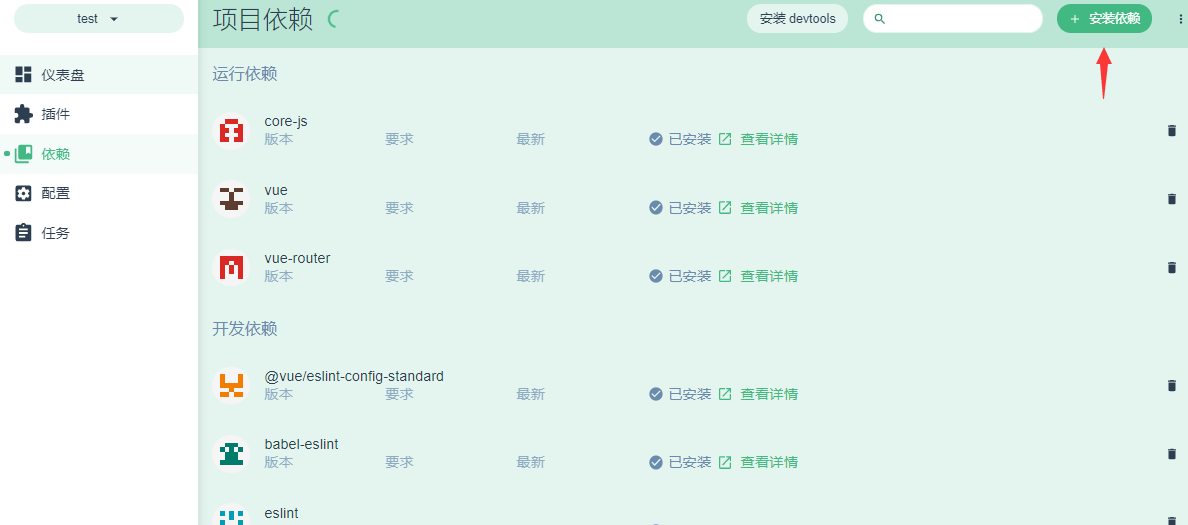Click the 安装依赖 install dependency button
This screenshot has width=1188, height=525.
1104,19
